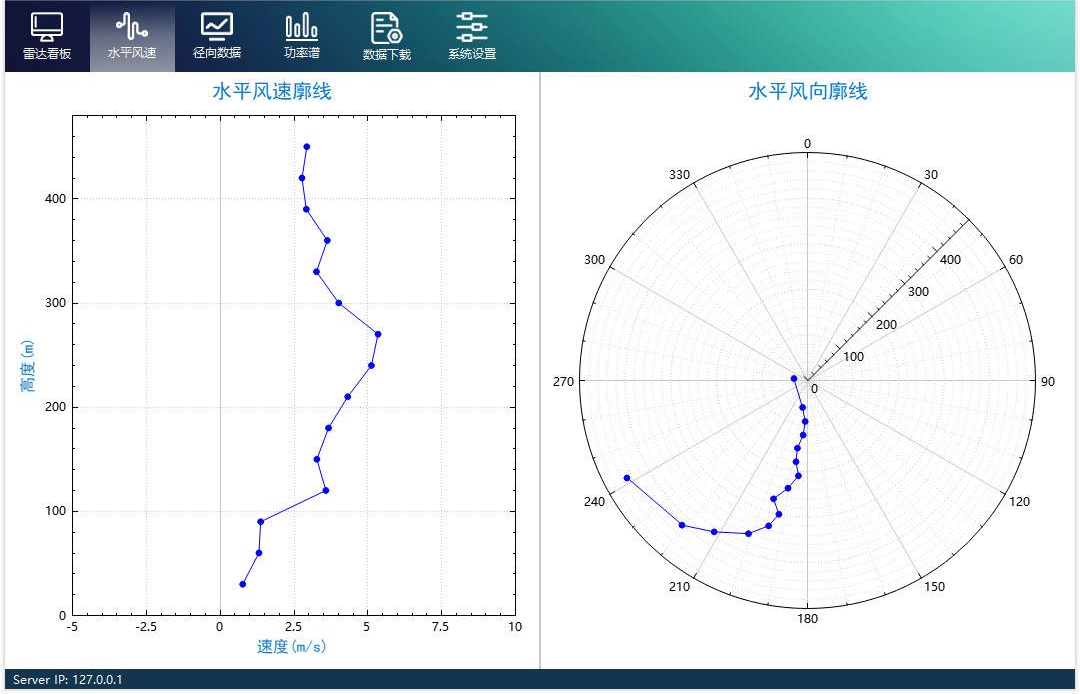Open the 径向数据 radial data chart icon
Viewport: 1080px width, 694px height.
[x=217, y=28]
